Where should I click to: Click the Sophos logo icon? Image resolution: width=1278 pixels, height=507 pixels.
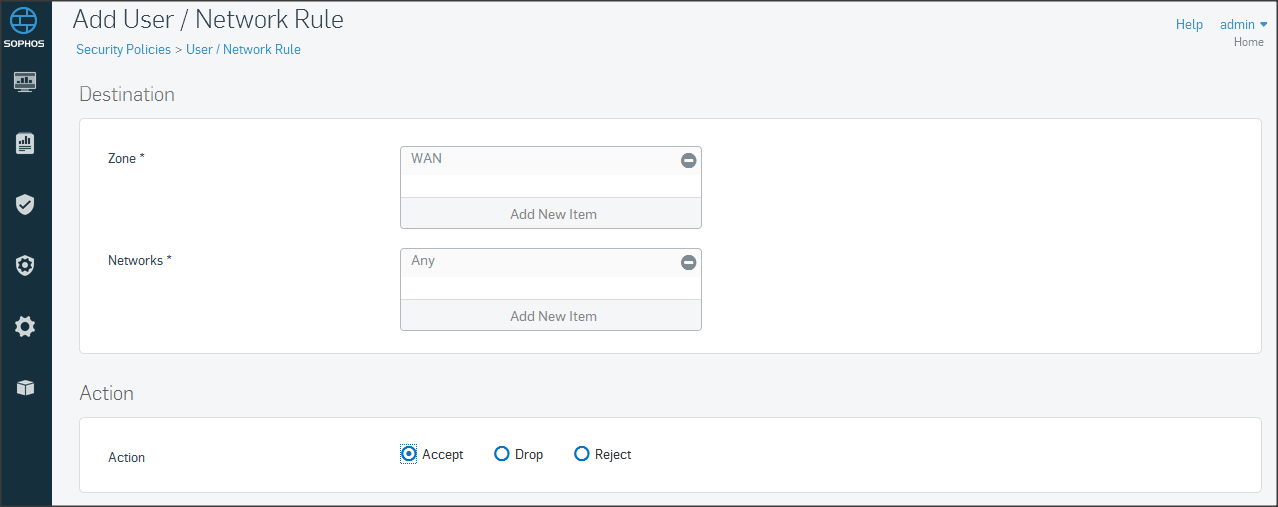pos(25,22)
